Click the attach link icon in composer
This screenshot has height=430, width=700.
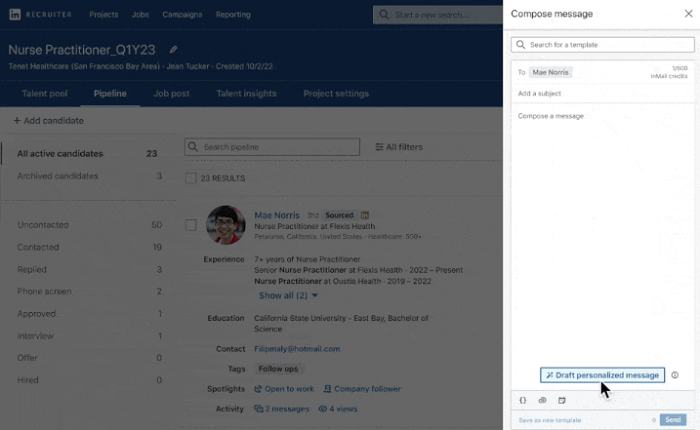(x=542, y=400)
